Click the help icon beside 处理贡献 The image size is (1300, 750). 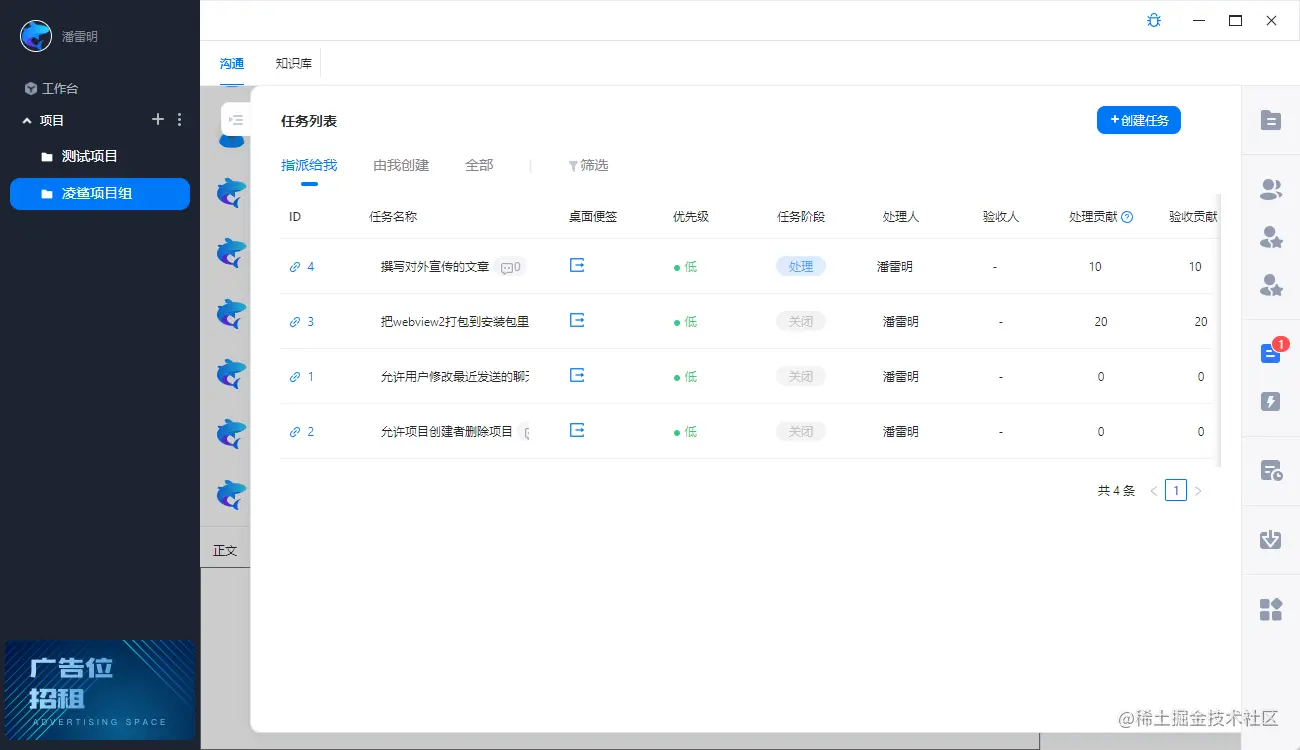pos(1127,217)
